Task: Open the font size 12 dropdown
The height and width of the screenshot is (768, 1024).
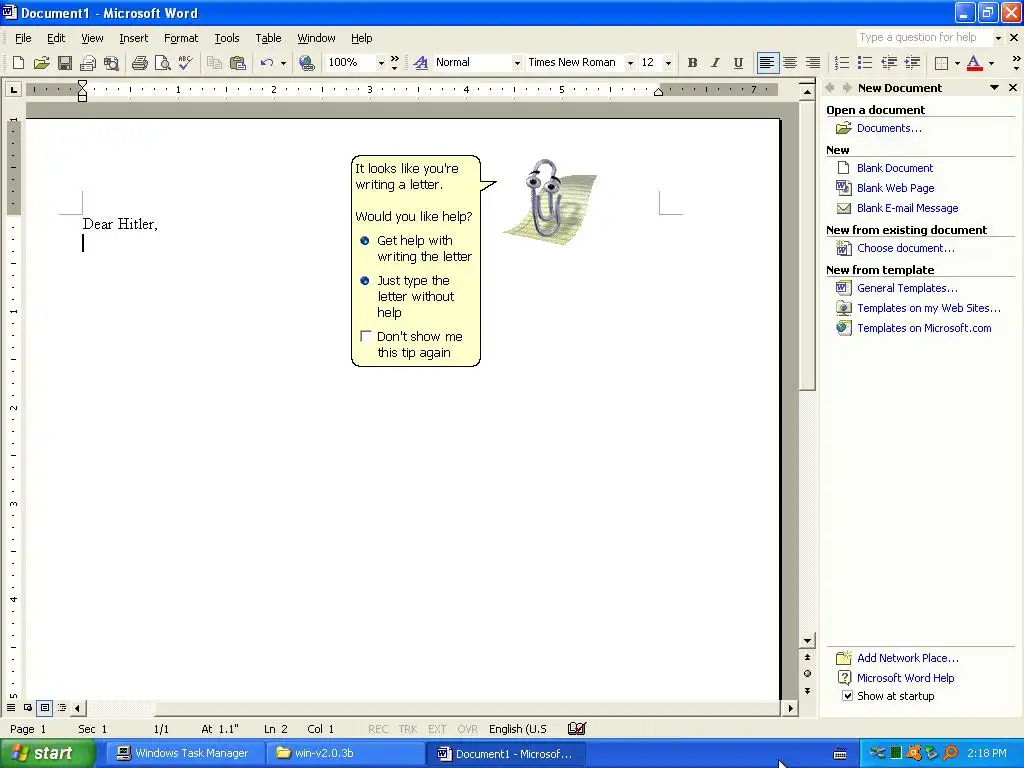Action: [667, 63]
